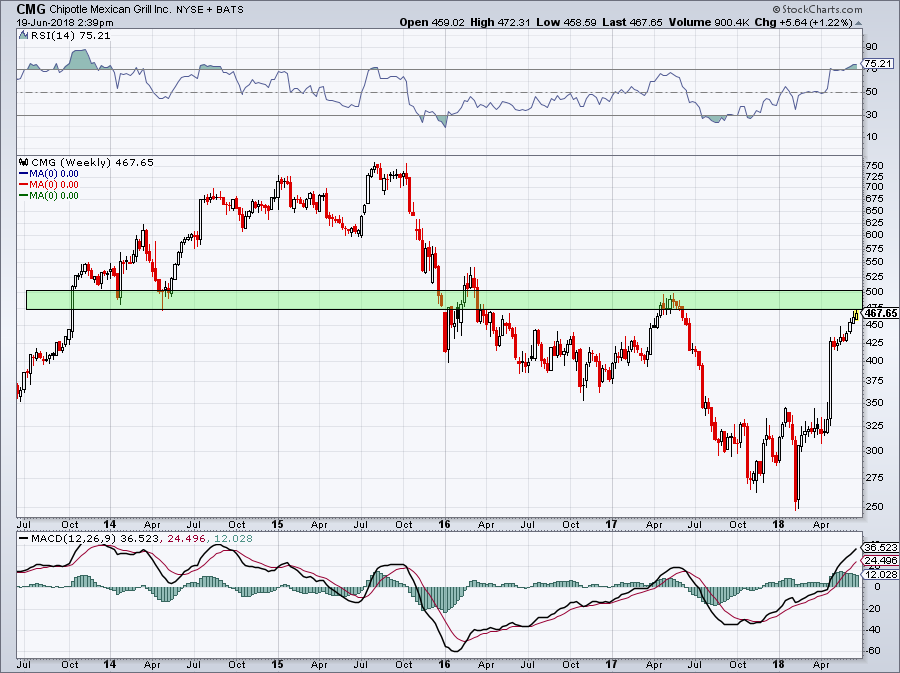Click the RSI(14) 75.21 legend label
Screen dimensions: 900x673
click(x=71, y=36)
